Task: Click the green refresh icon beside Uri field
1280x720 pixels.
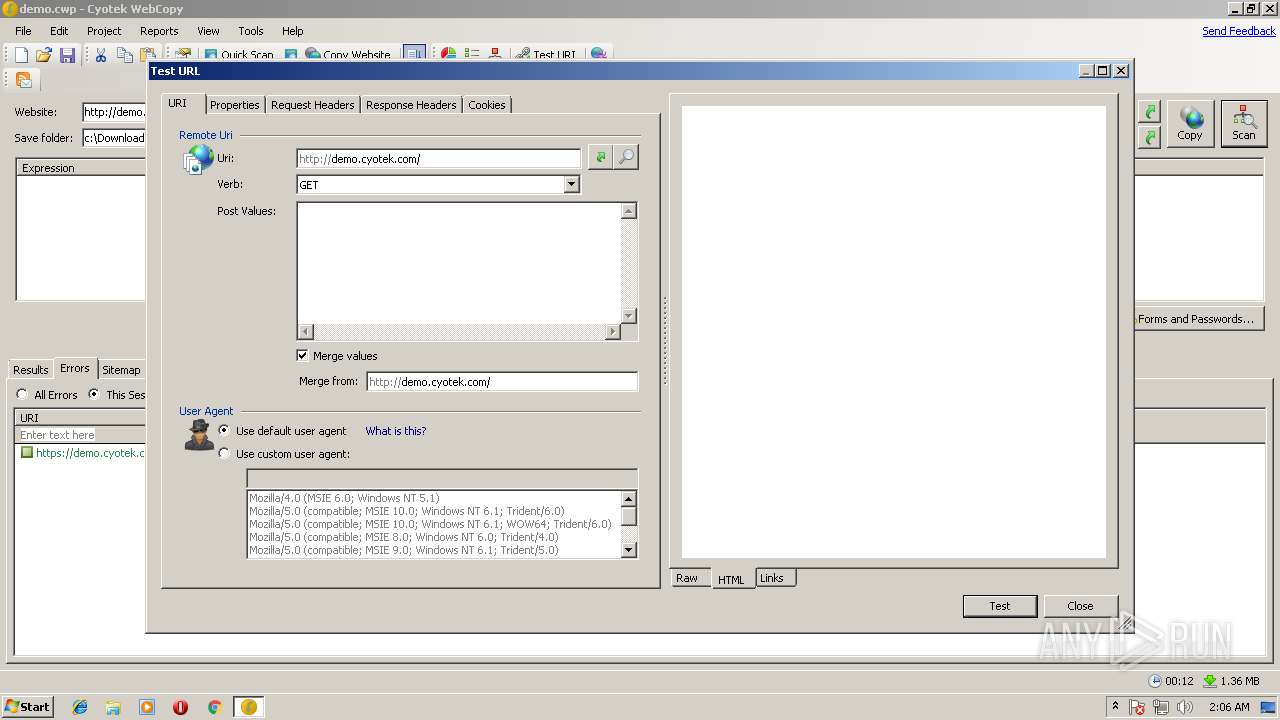Action: pos(600,157)
